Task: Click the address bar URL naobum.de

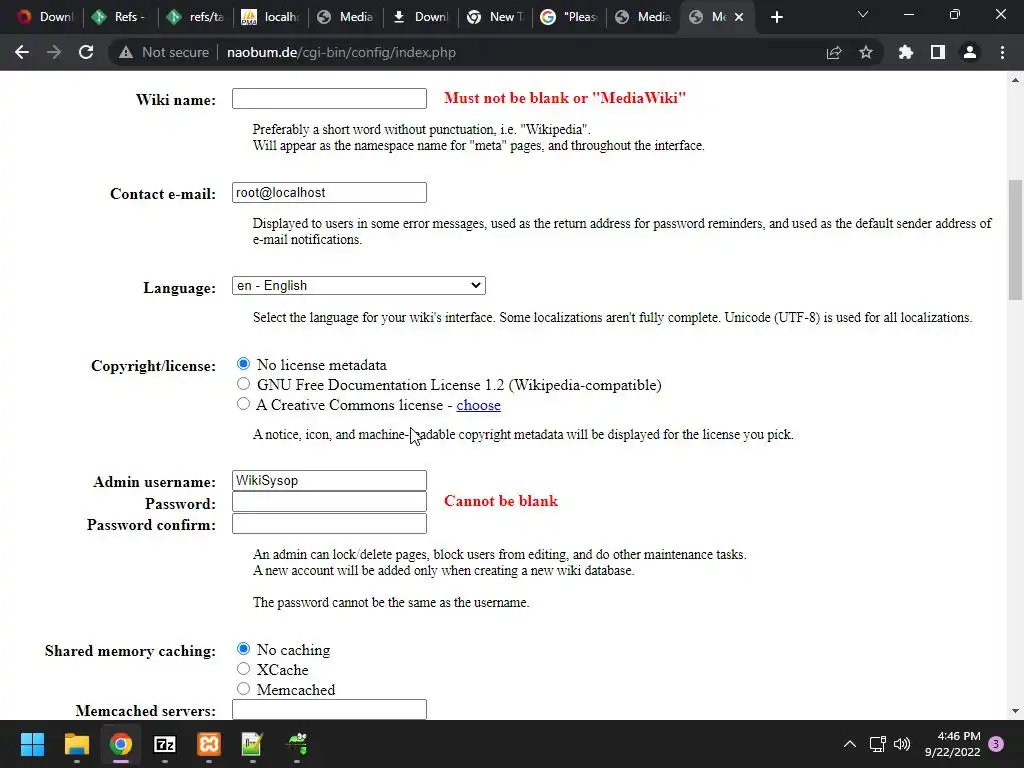Action: click(341, 52)
